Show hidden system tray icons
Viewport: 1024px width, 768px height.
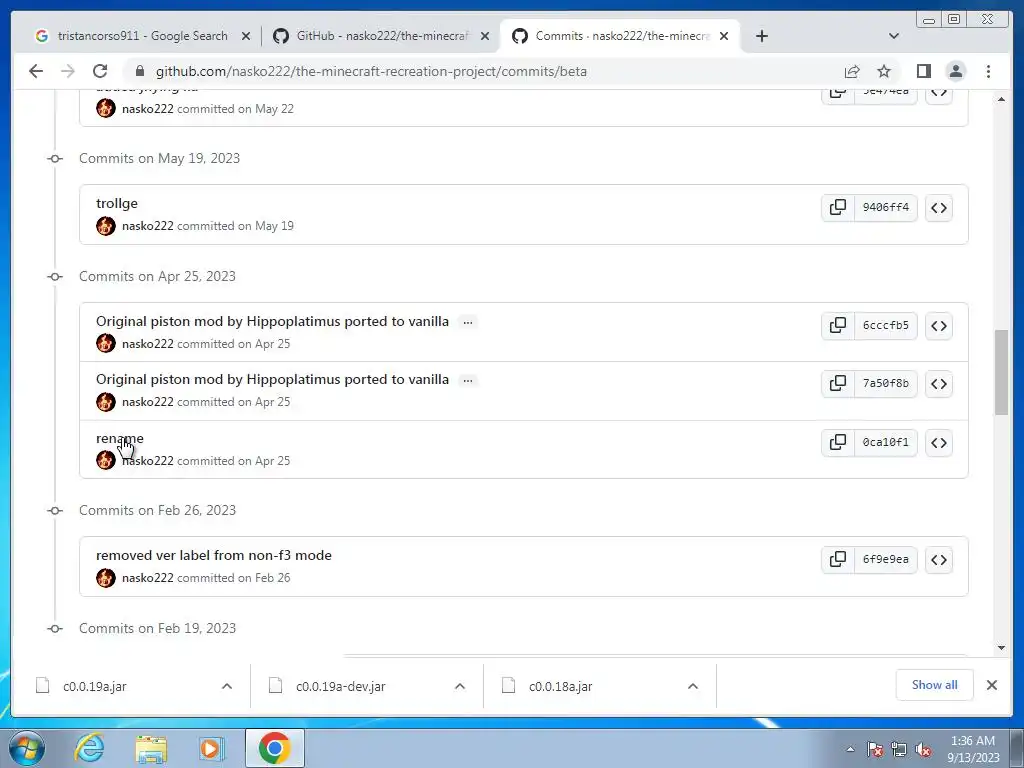(850, 749)
